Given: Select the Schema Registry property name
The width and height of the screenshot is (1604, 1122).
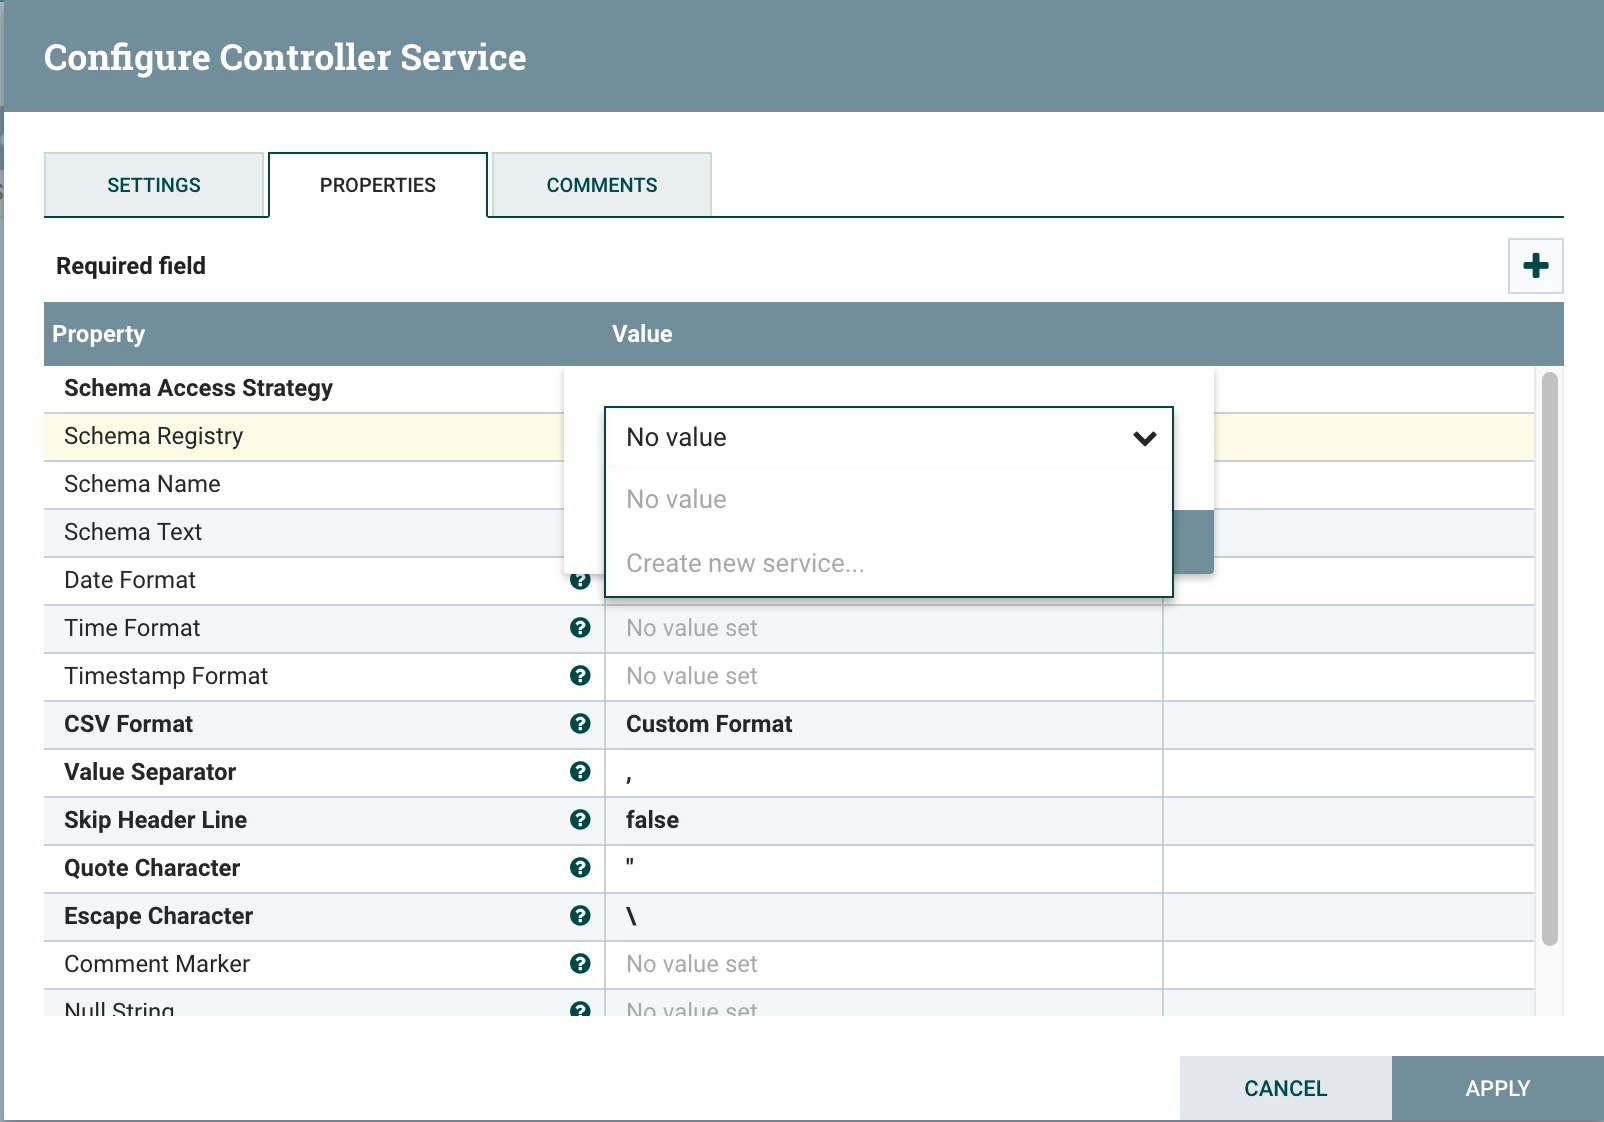Looking at the screenshot, I should click(x=153, y=436).
